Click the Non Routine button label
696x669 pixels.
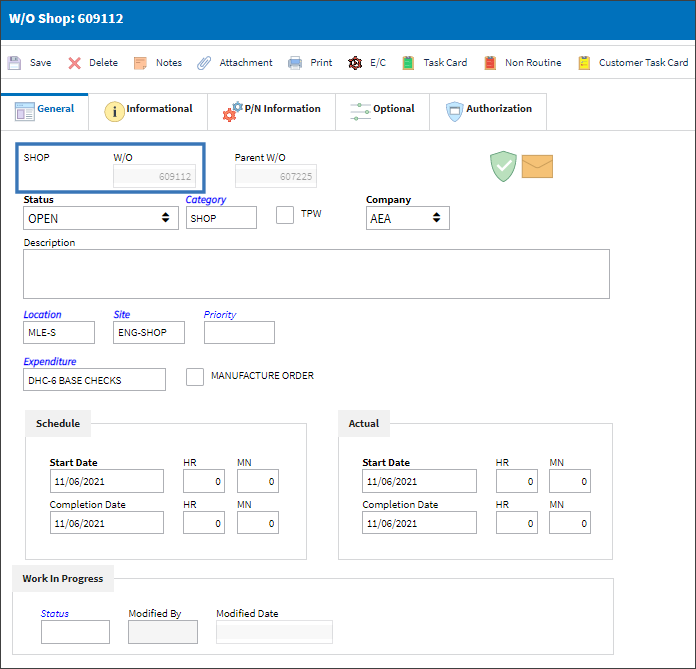(533, 63)
